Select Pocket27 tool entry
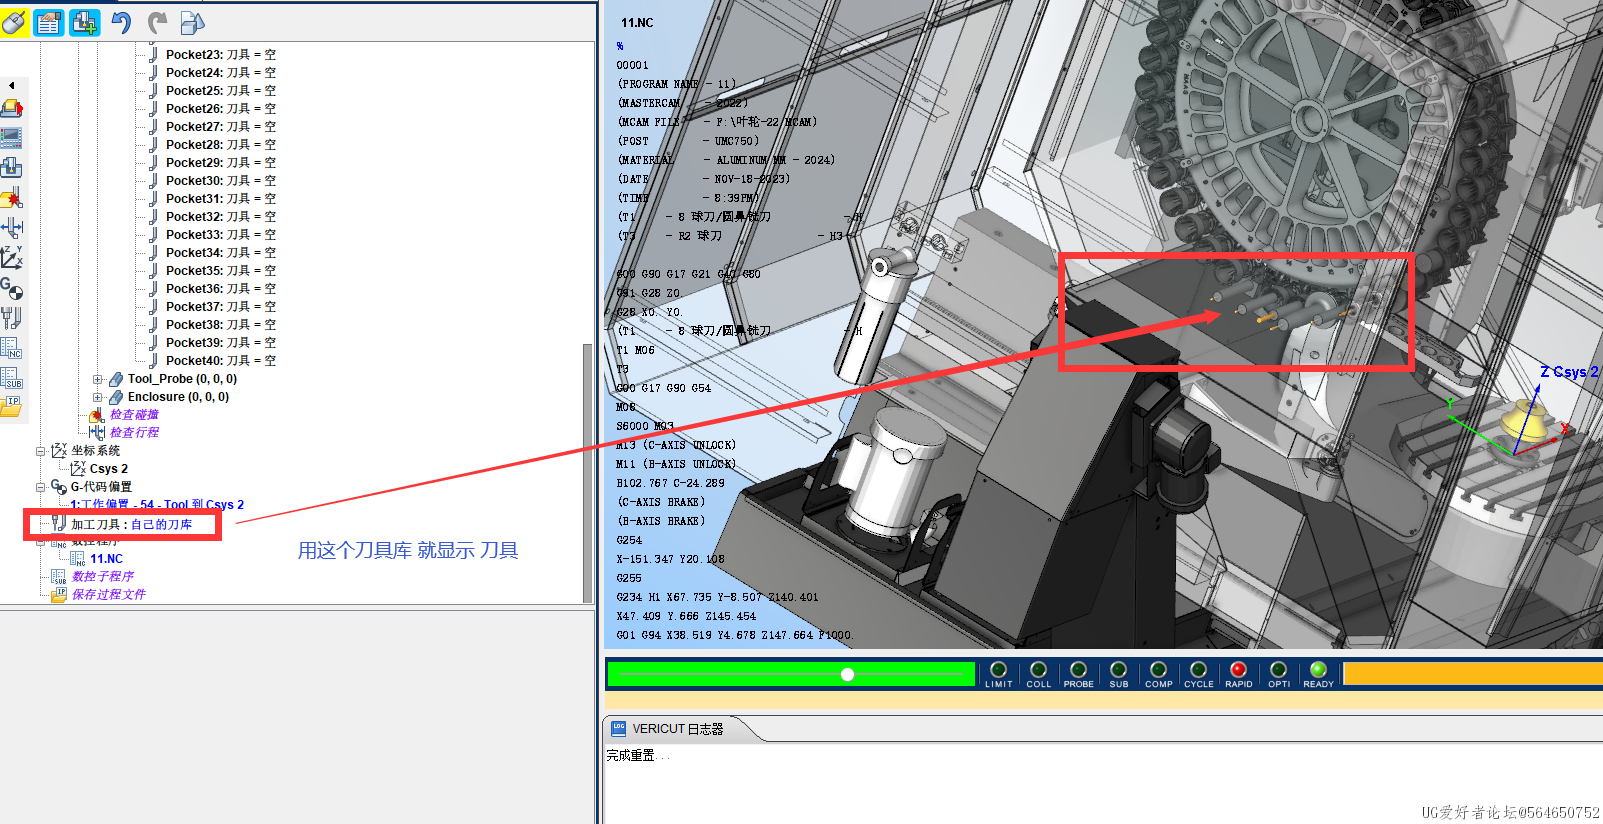This screenshot has width=1603, height=824. coord(221,127)
